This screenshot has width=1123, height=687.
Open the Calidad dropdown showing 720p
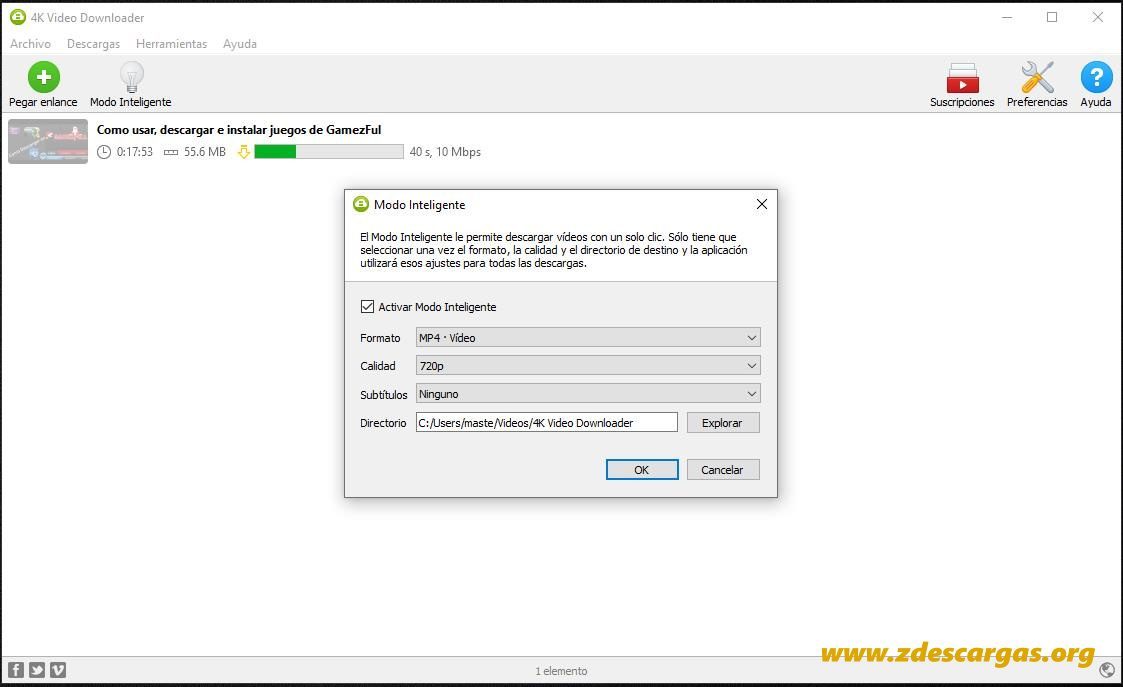(587, 365)
